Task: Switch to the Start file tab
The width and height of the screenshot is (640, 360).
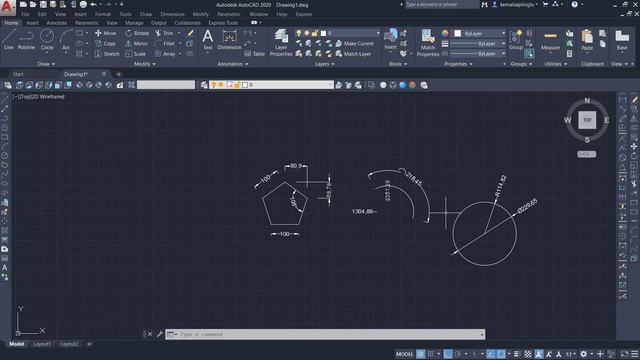Action: pos(18,74)
